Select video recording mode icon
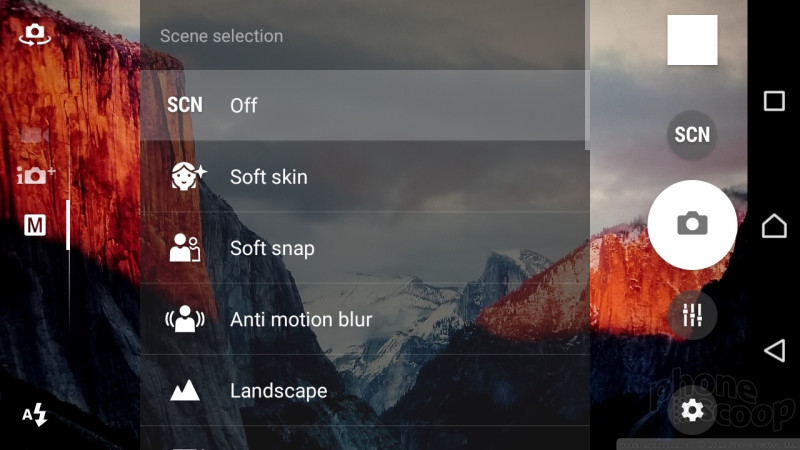This screenshot has width=800, height=450. (35, 135)
